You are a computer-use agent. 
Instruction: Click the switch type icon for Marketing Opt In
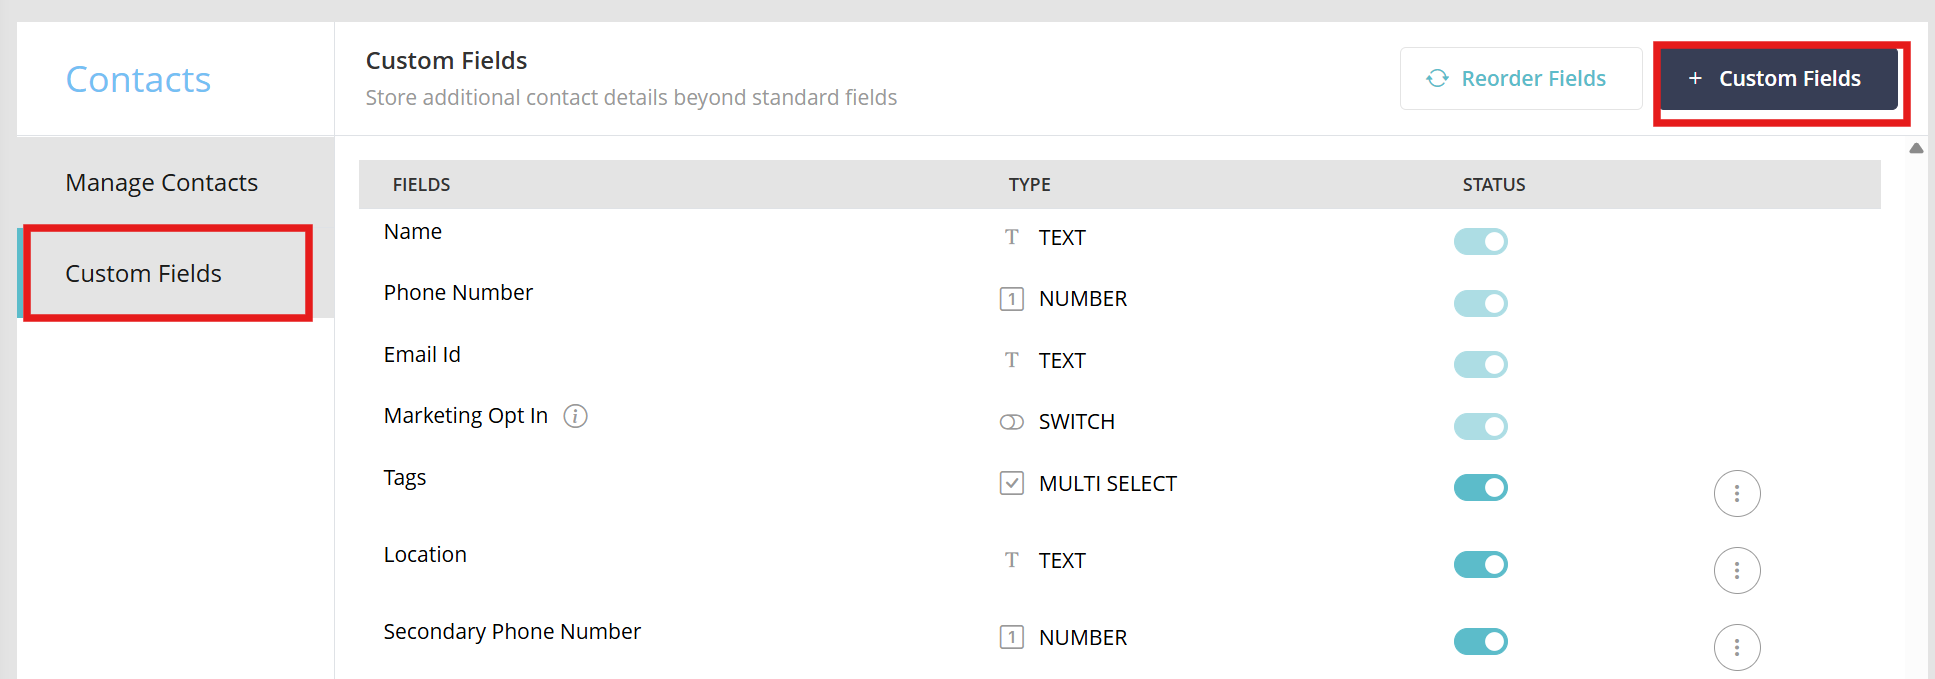point(1012,422)
